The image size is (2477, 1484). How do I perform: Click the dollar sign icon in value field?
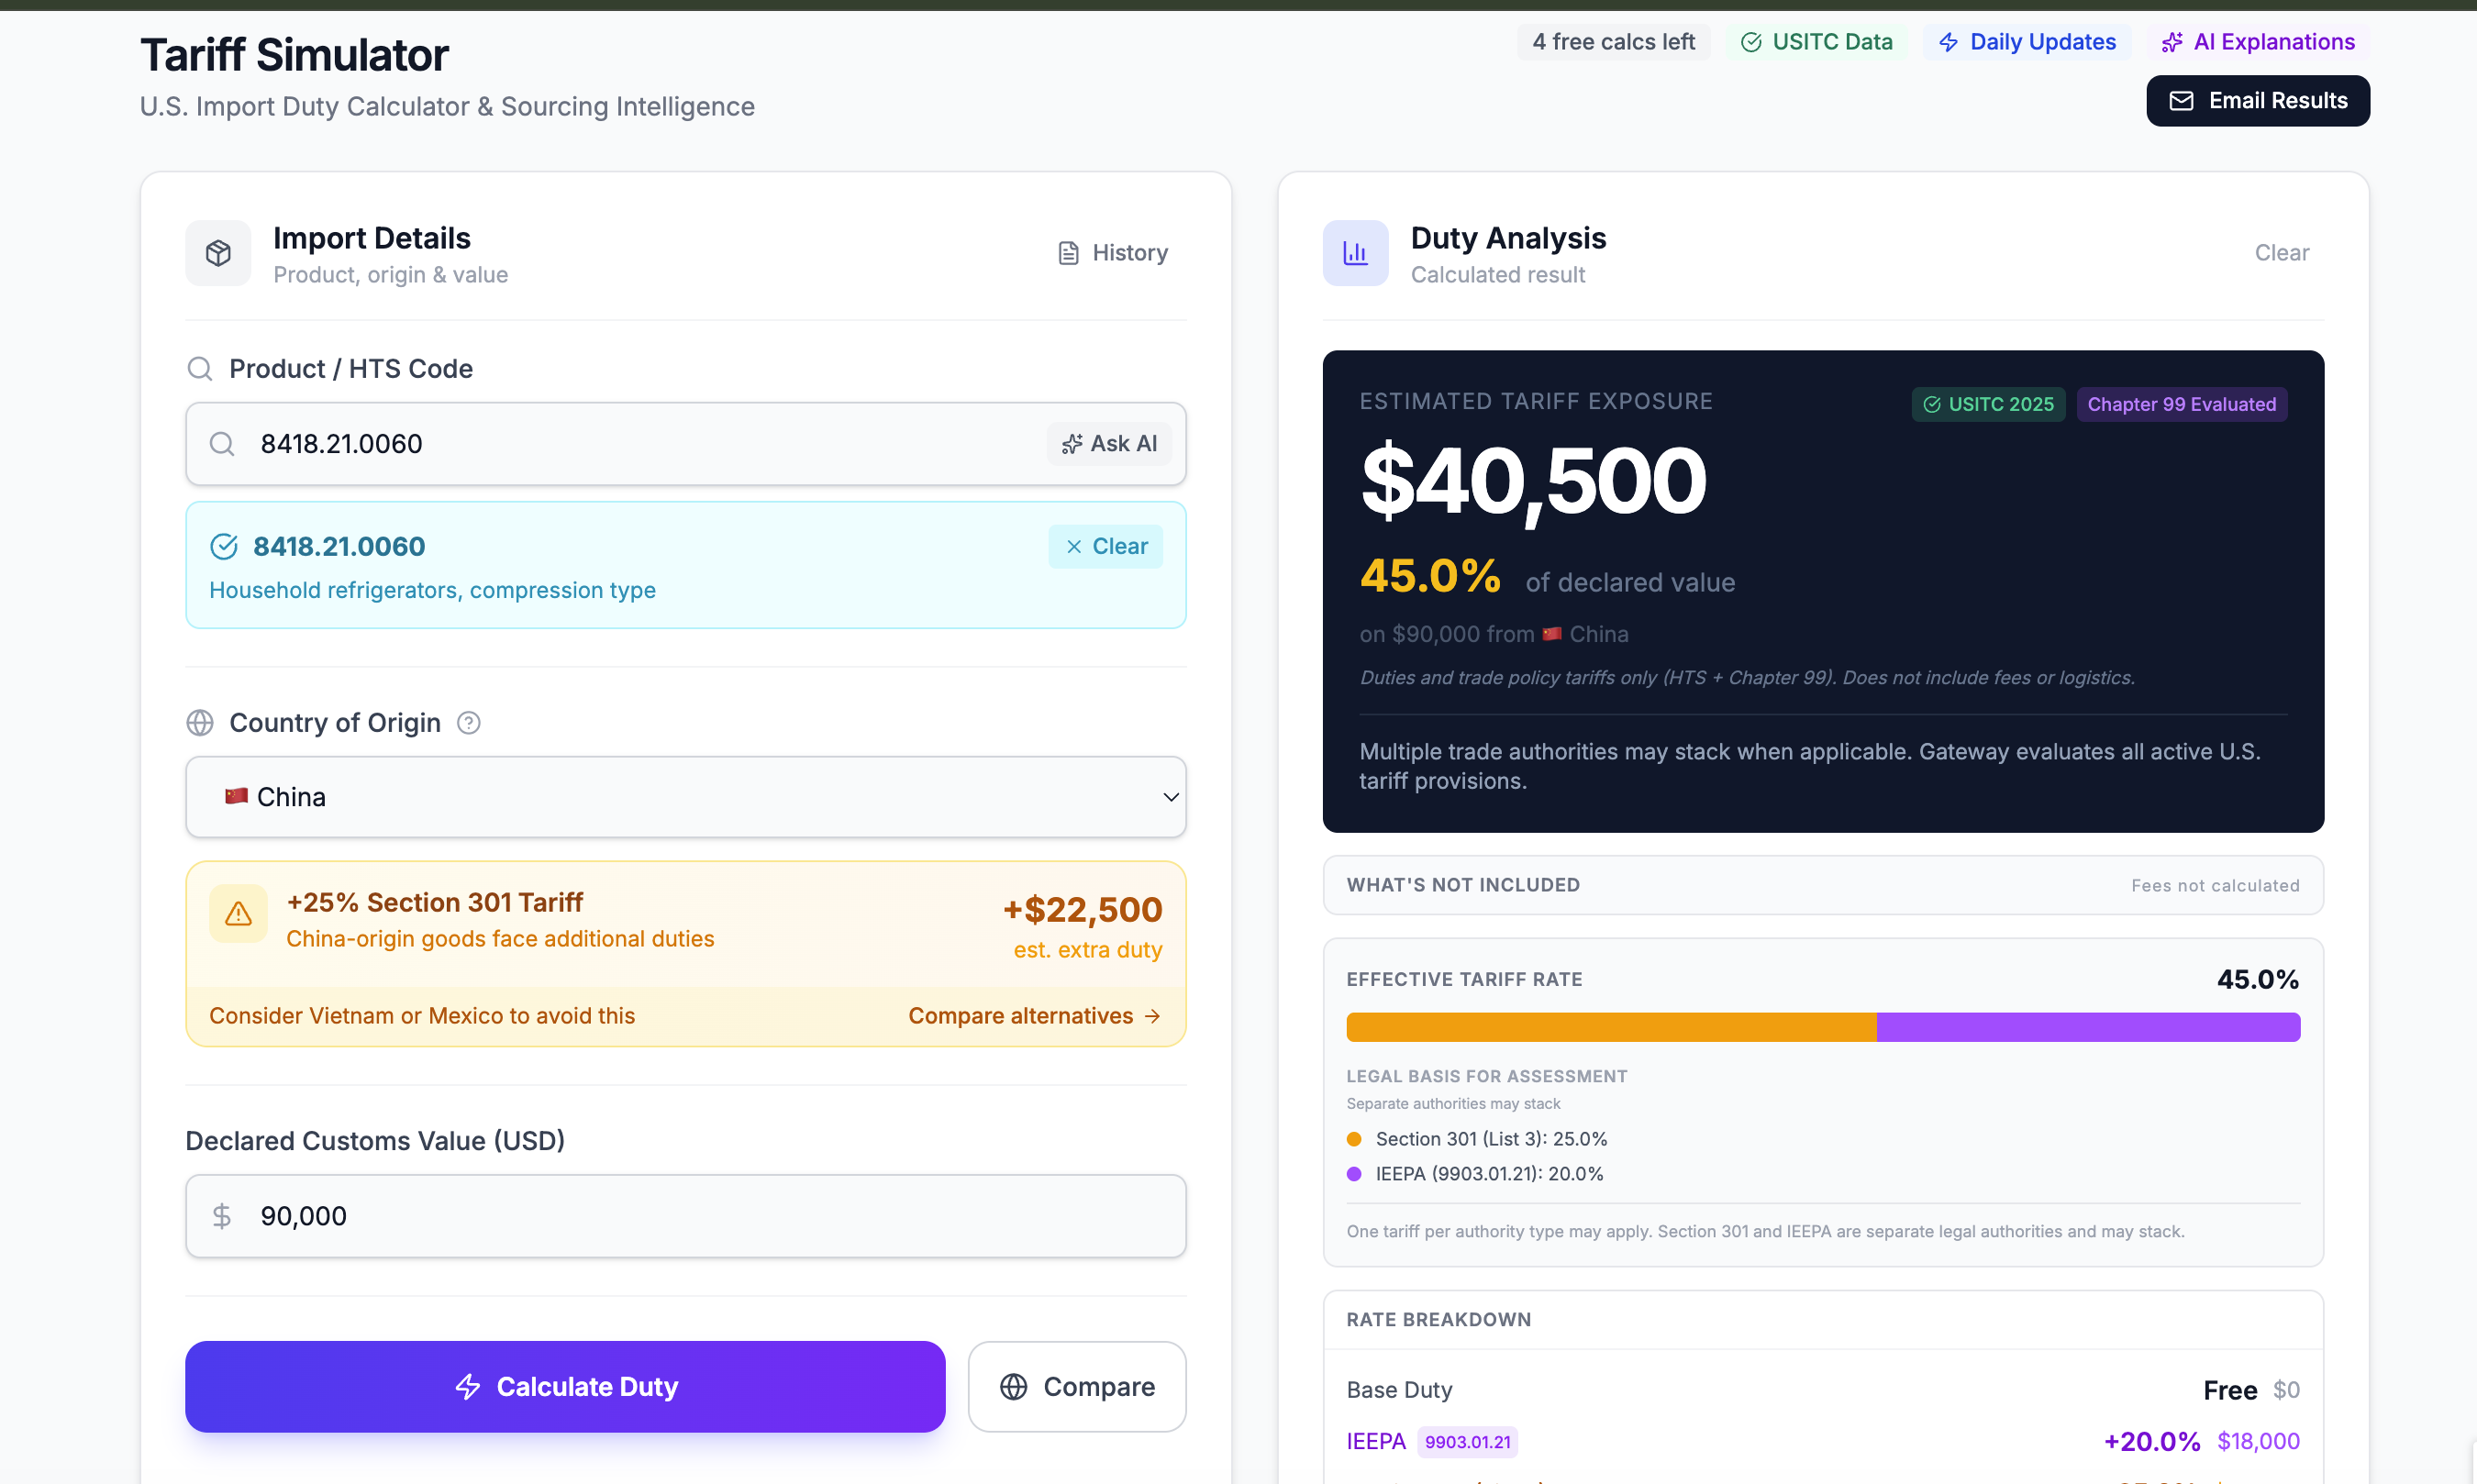pos(222,1216)
